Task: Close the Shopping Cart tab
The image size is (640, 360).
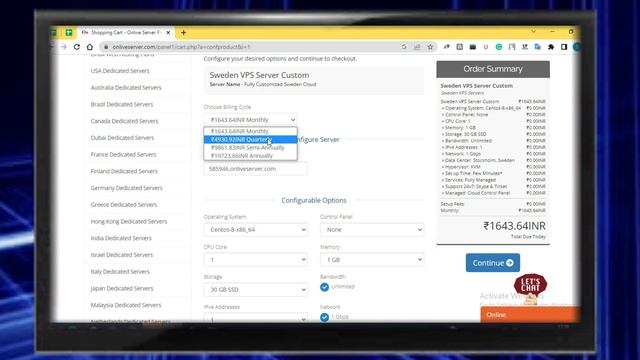Action: point(168,32)
